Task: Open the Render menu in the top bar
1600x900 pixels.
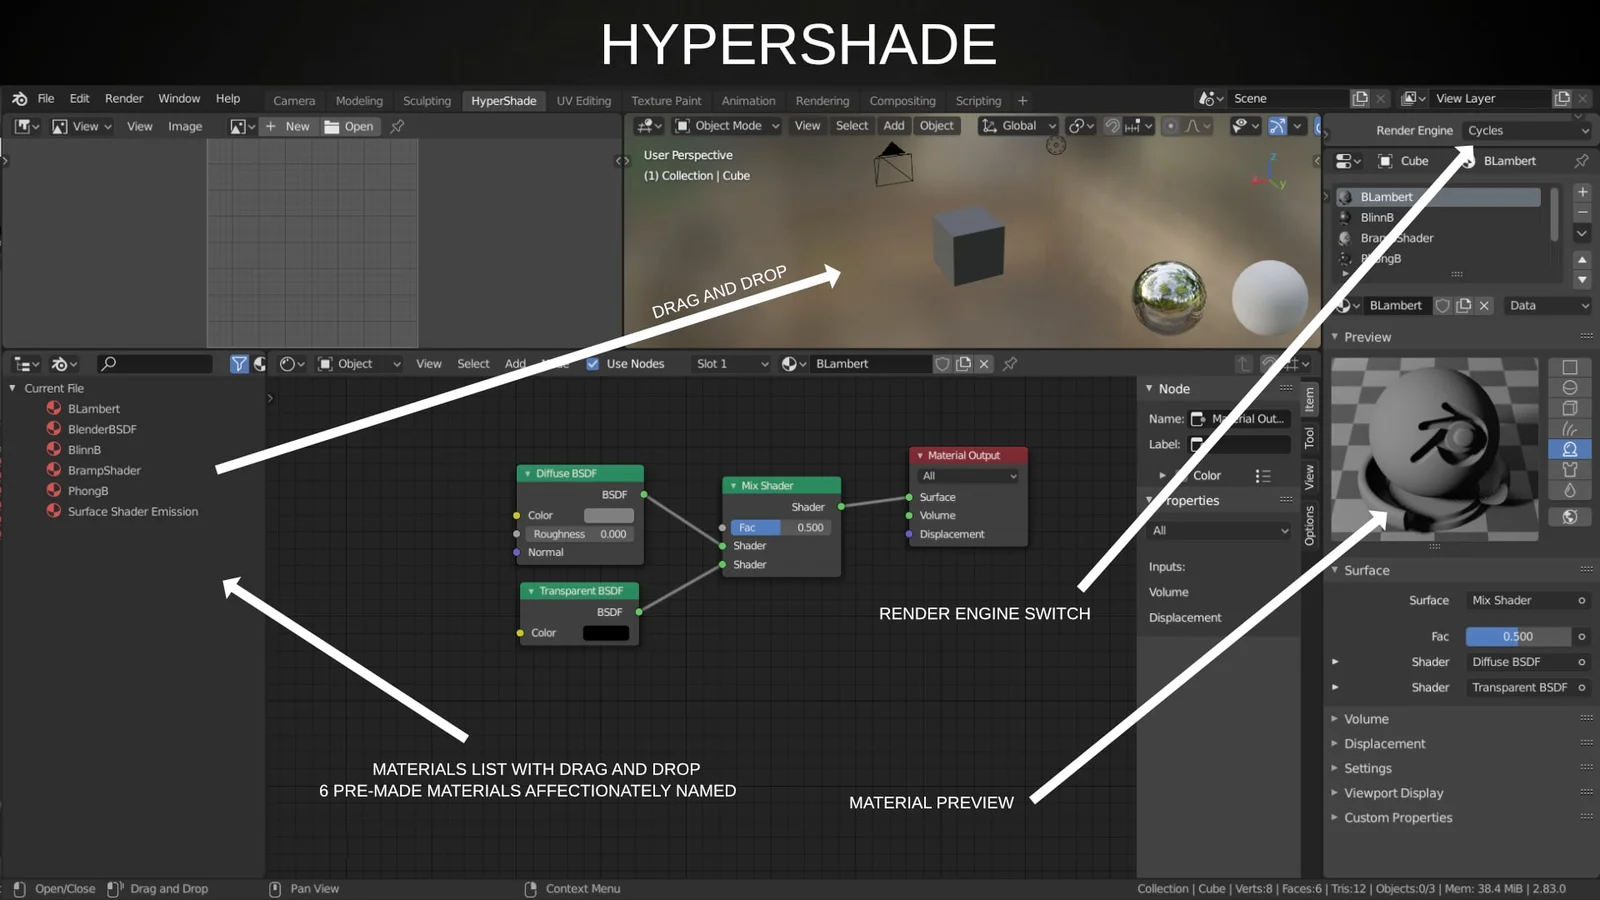Action: click(x=124, y=98)
